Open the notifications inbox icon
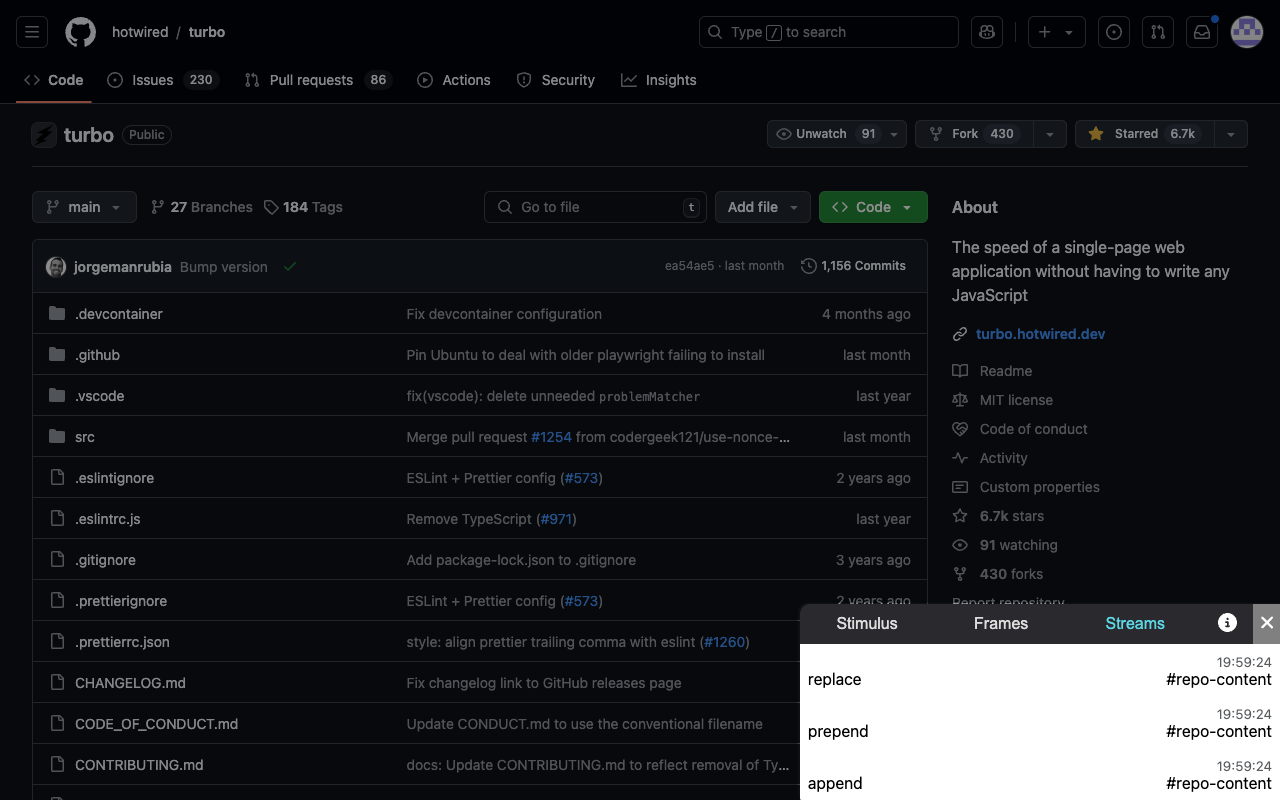The width and height of the screenshot is (1280, 800). [1201, 31]
